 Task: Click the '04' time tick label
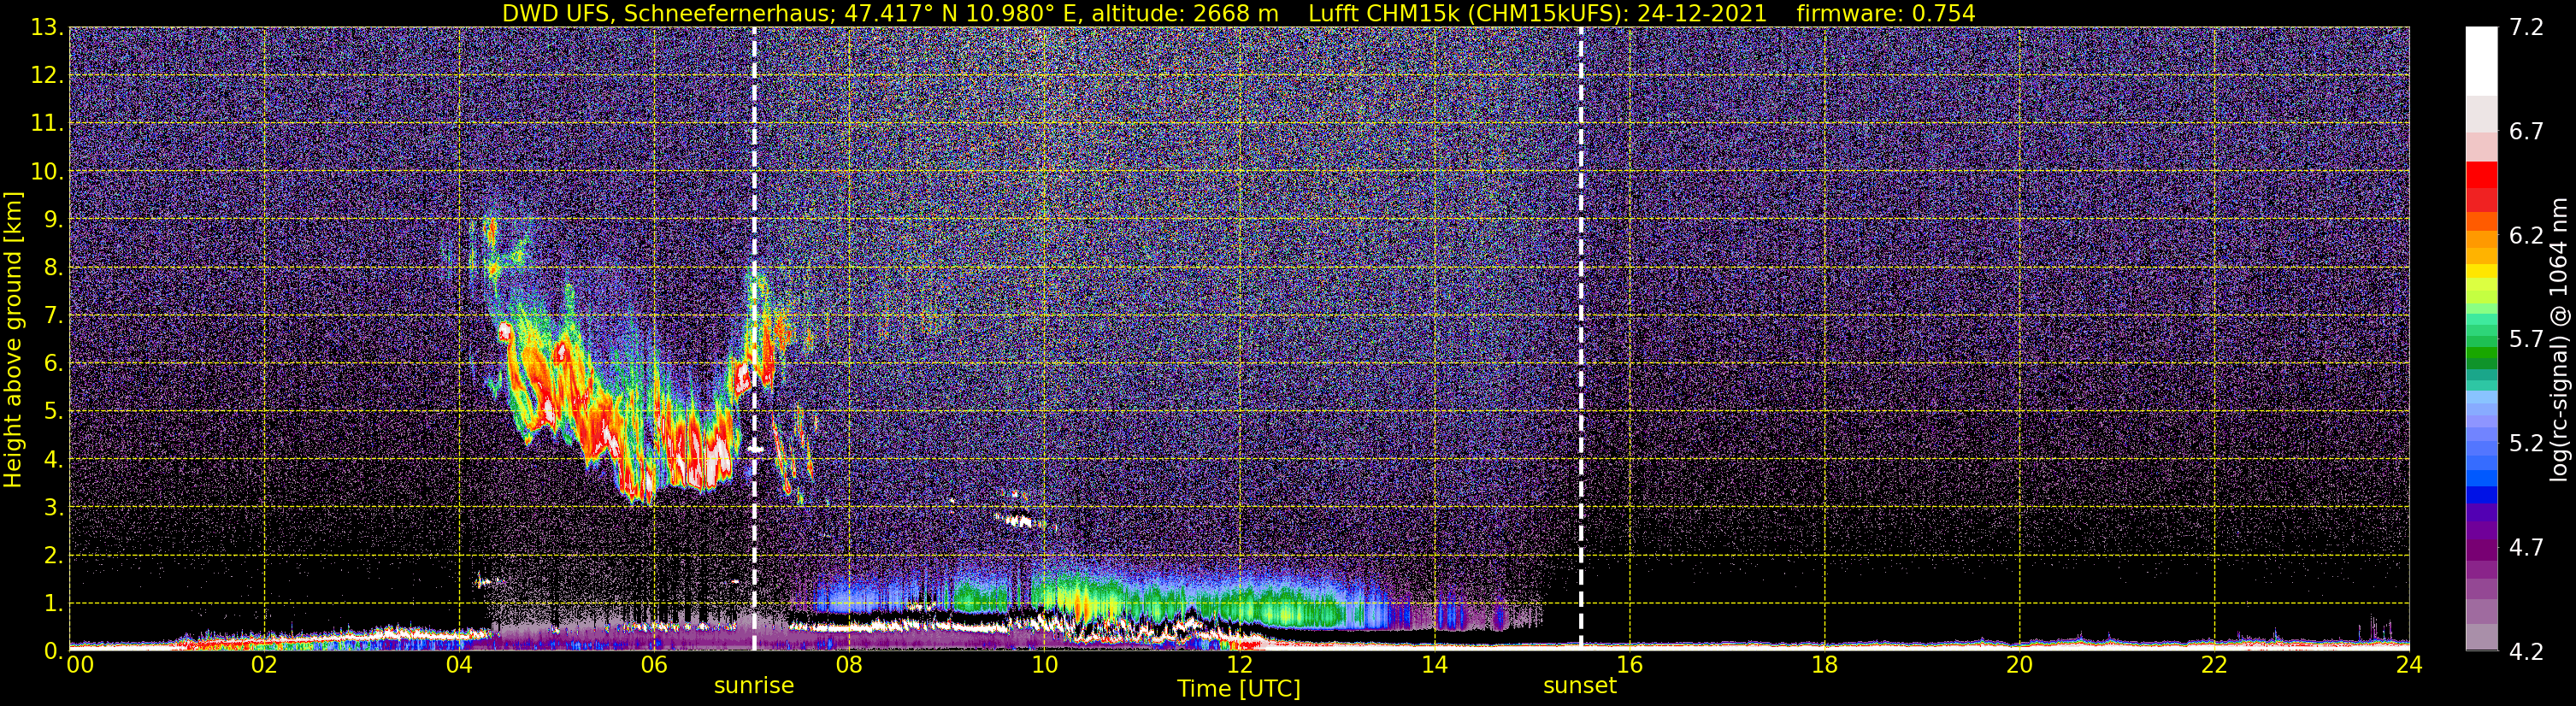[x=459, y=665]
